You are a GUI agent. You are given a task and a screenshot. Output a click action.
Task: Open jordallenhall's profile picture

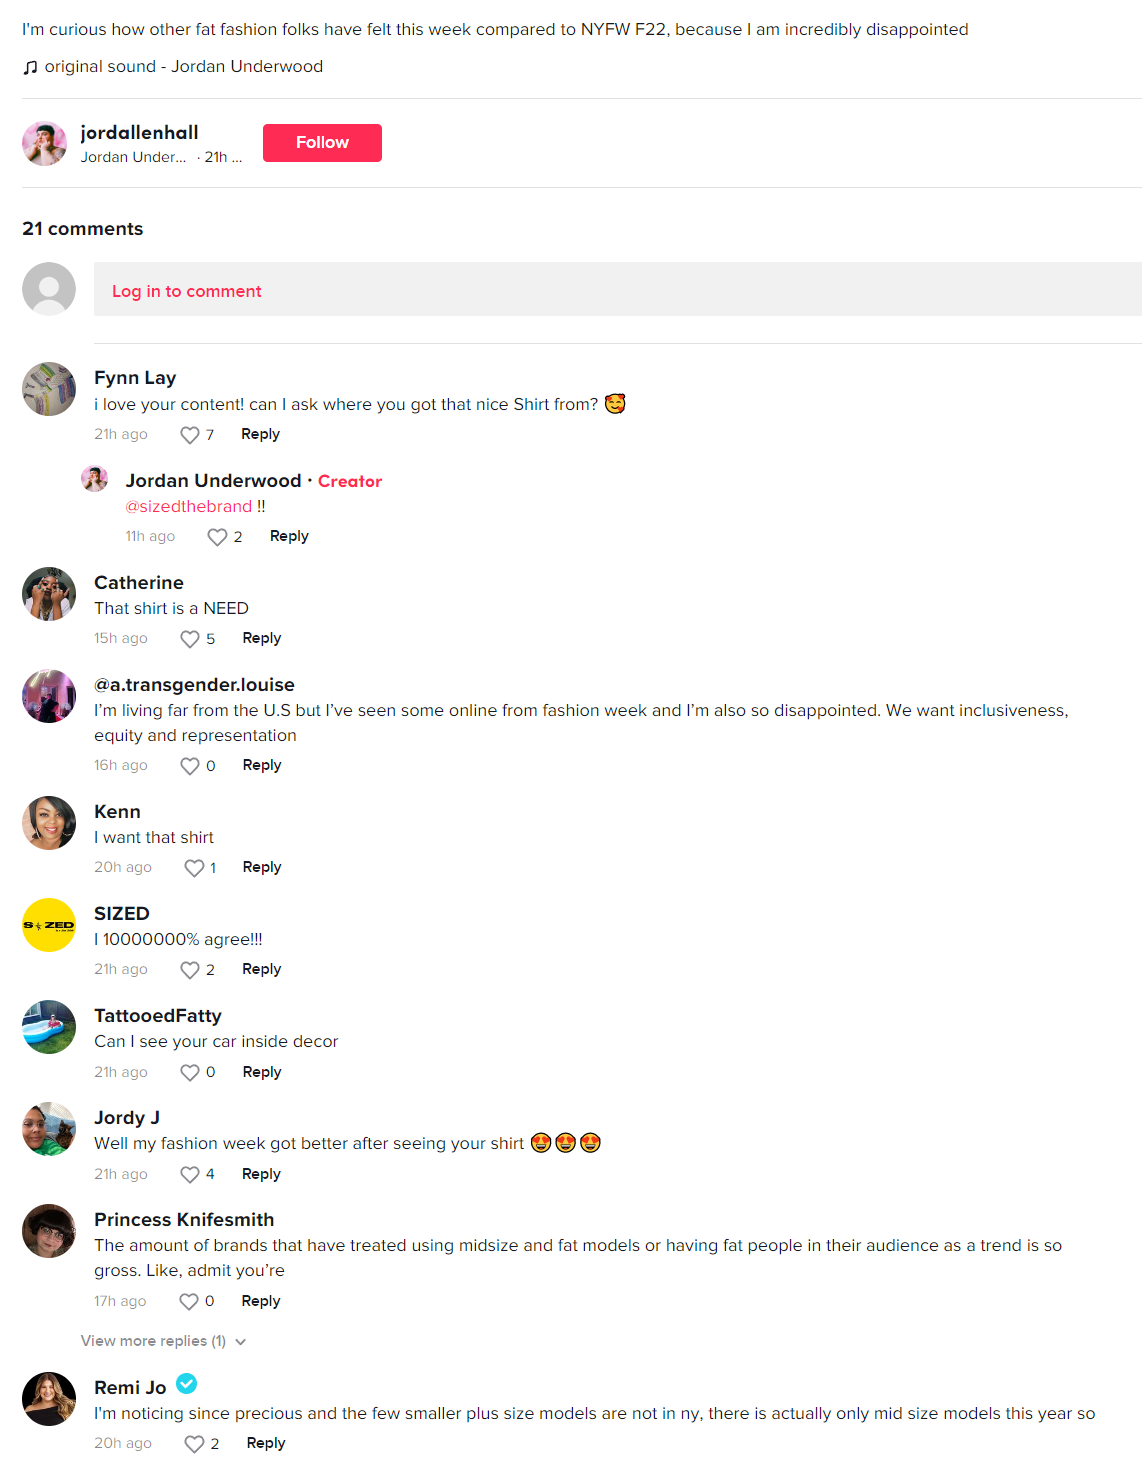click(44, 144)
